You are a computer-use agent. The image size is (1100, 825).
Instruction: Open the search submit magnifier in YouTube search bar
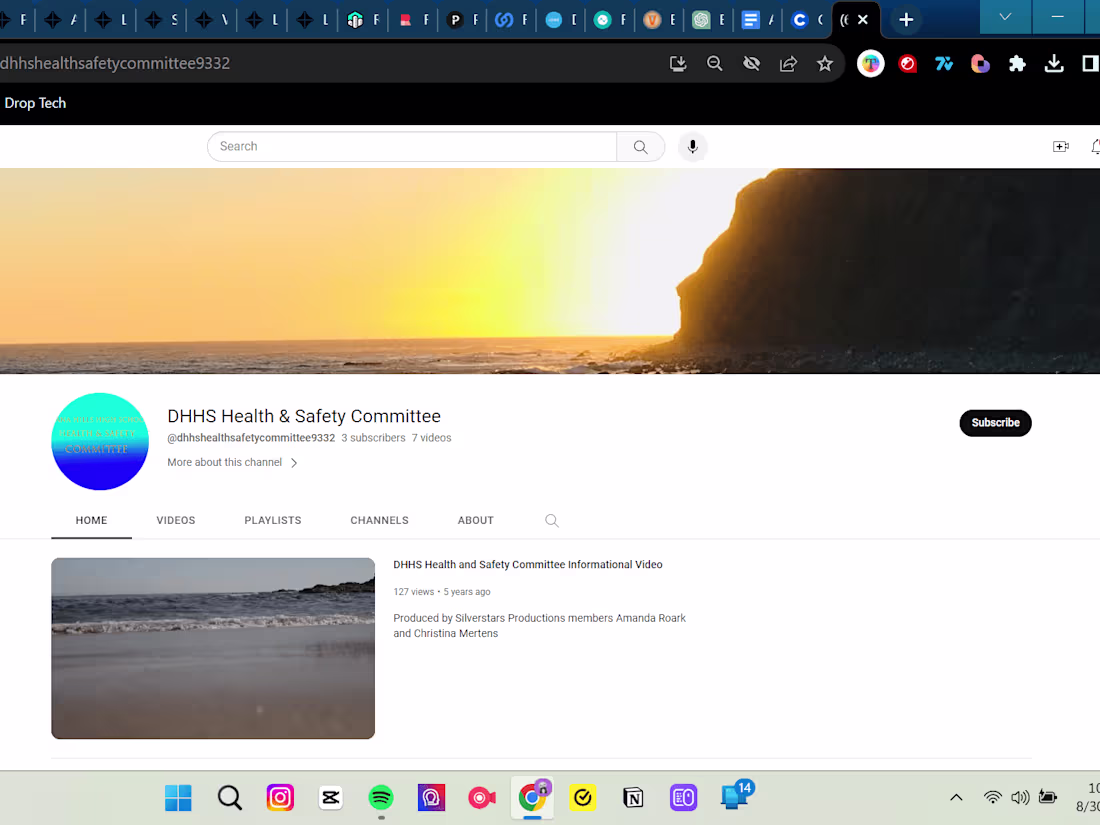pos(640,146)
